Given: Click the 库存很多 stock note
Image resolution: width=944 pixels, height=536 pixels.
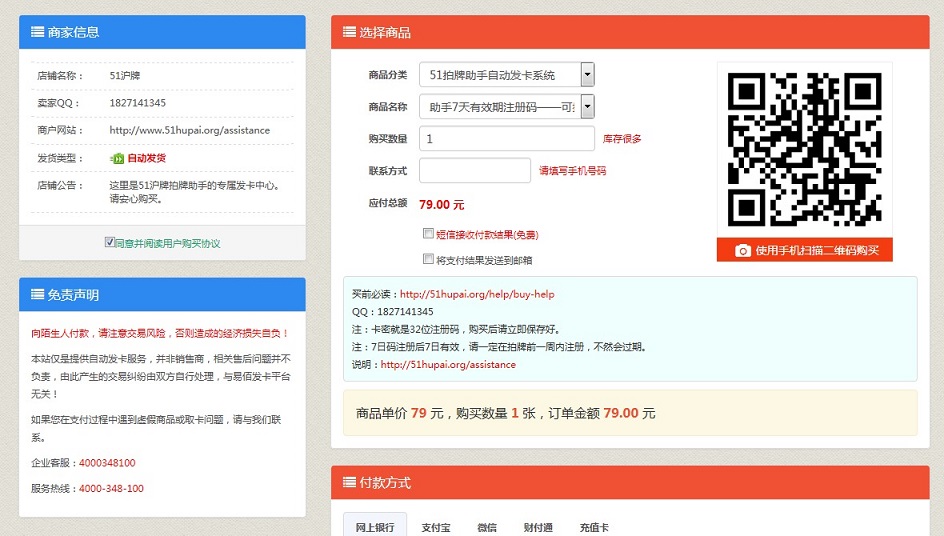Looking at the screenshot, I should coord(622,139).
